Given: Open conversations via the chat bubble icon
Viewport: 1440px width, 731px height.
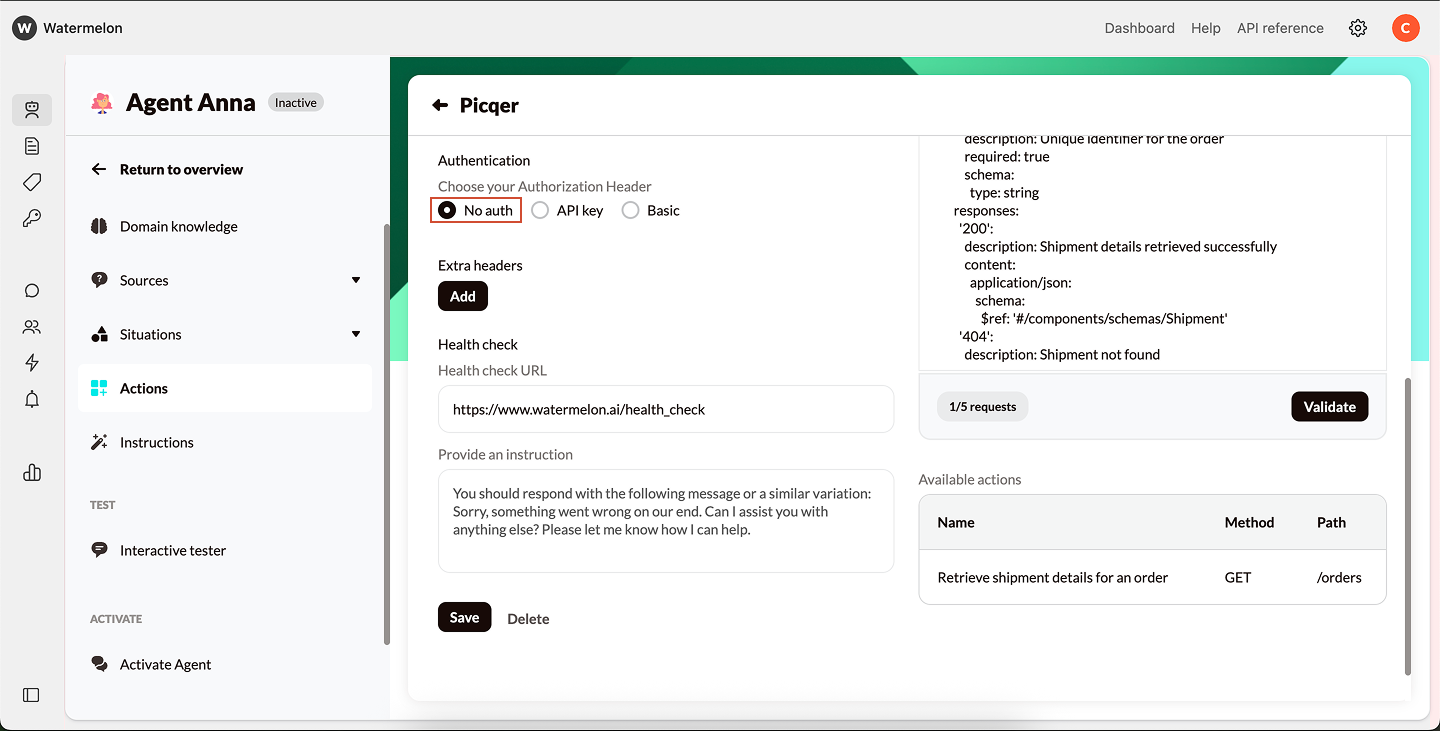Looking at the screenshot, I should click(x=31, y=290).
